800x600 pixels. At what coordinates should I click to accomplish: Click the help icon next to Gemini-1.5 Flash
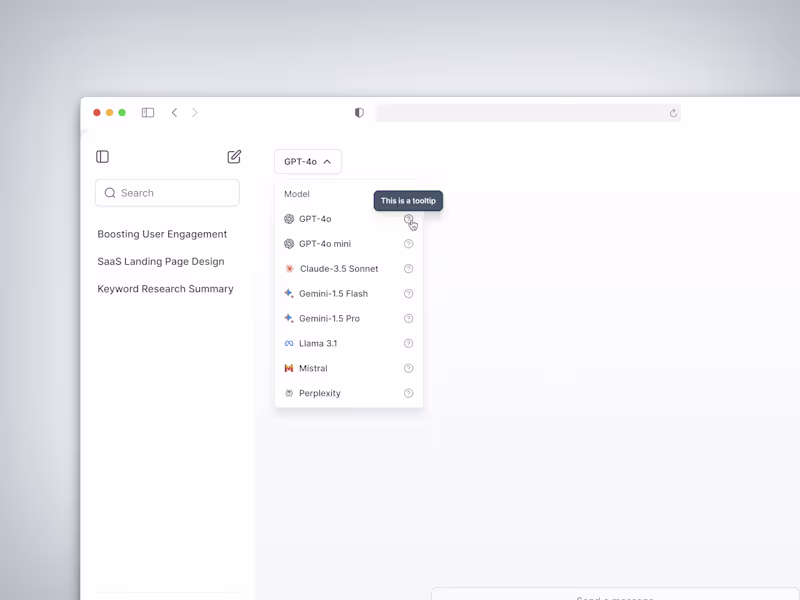(x=408, y=294)
